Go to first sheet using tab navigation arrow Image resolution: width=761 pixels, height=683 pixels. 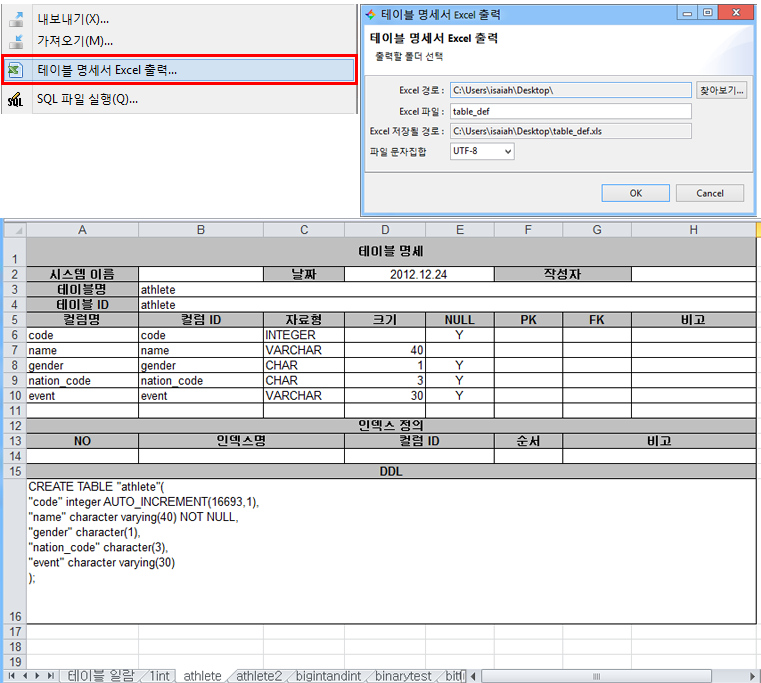pos(11,676)
